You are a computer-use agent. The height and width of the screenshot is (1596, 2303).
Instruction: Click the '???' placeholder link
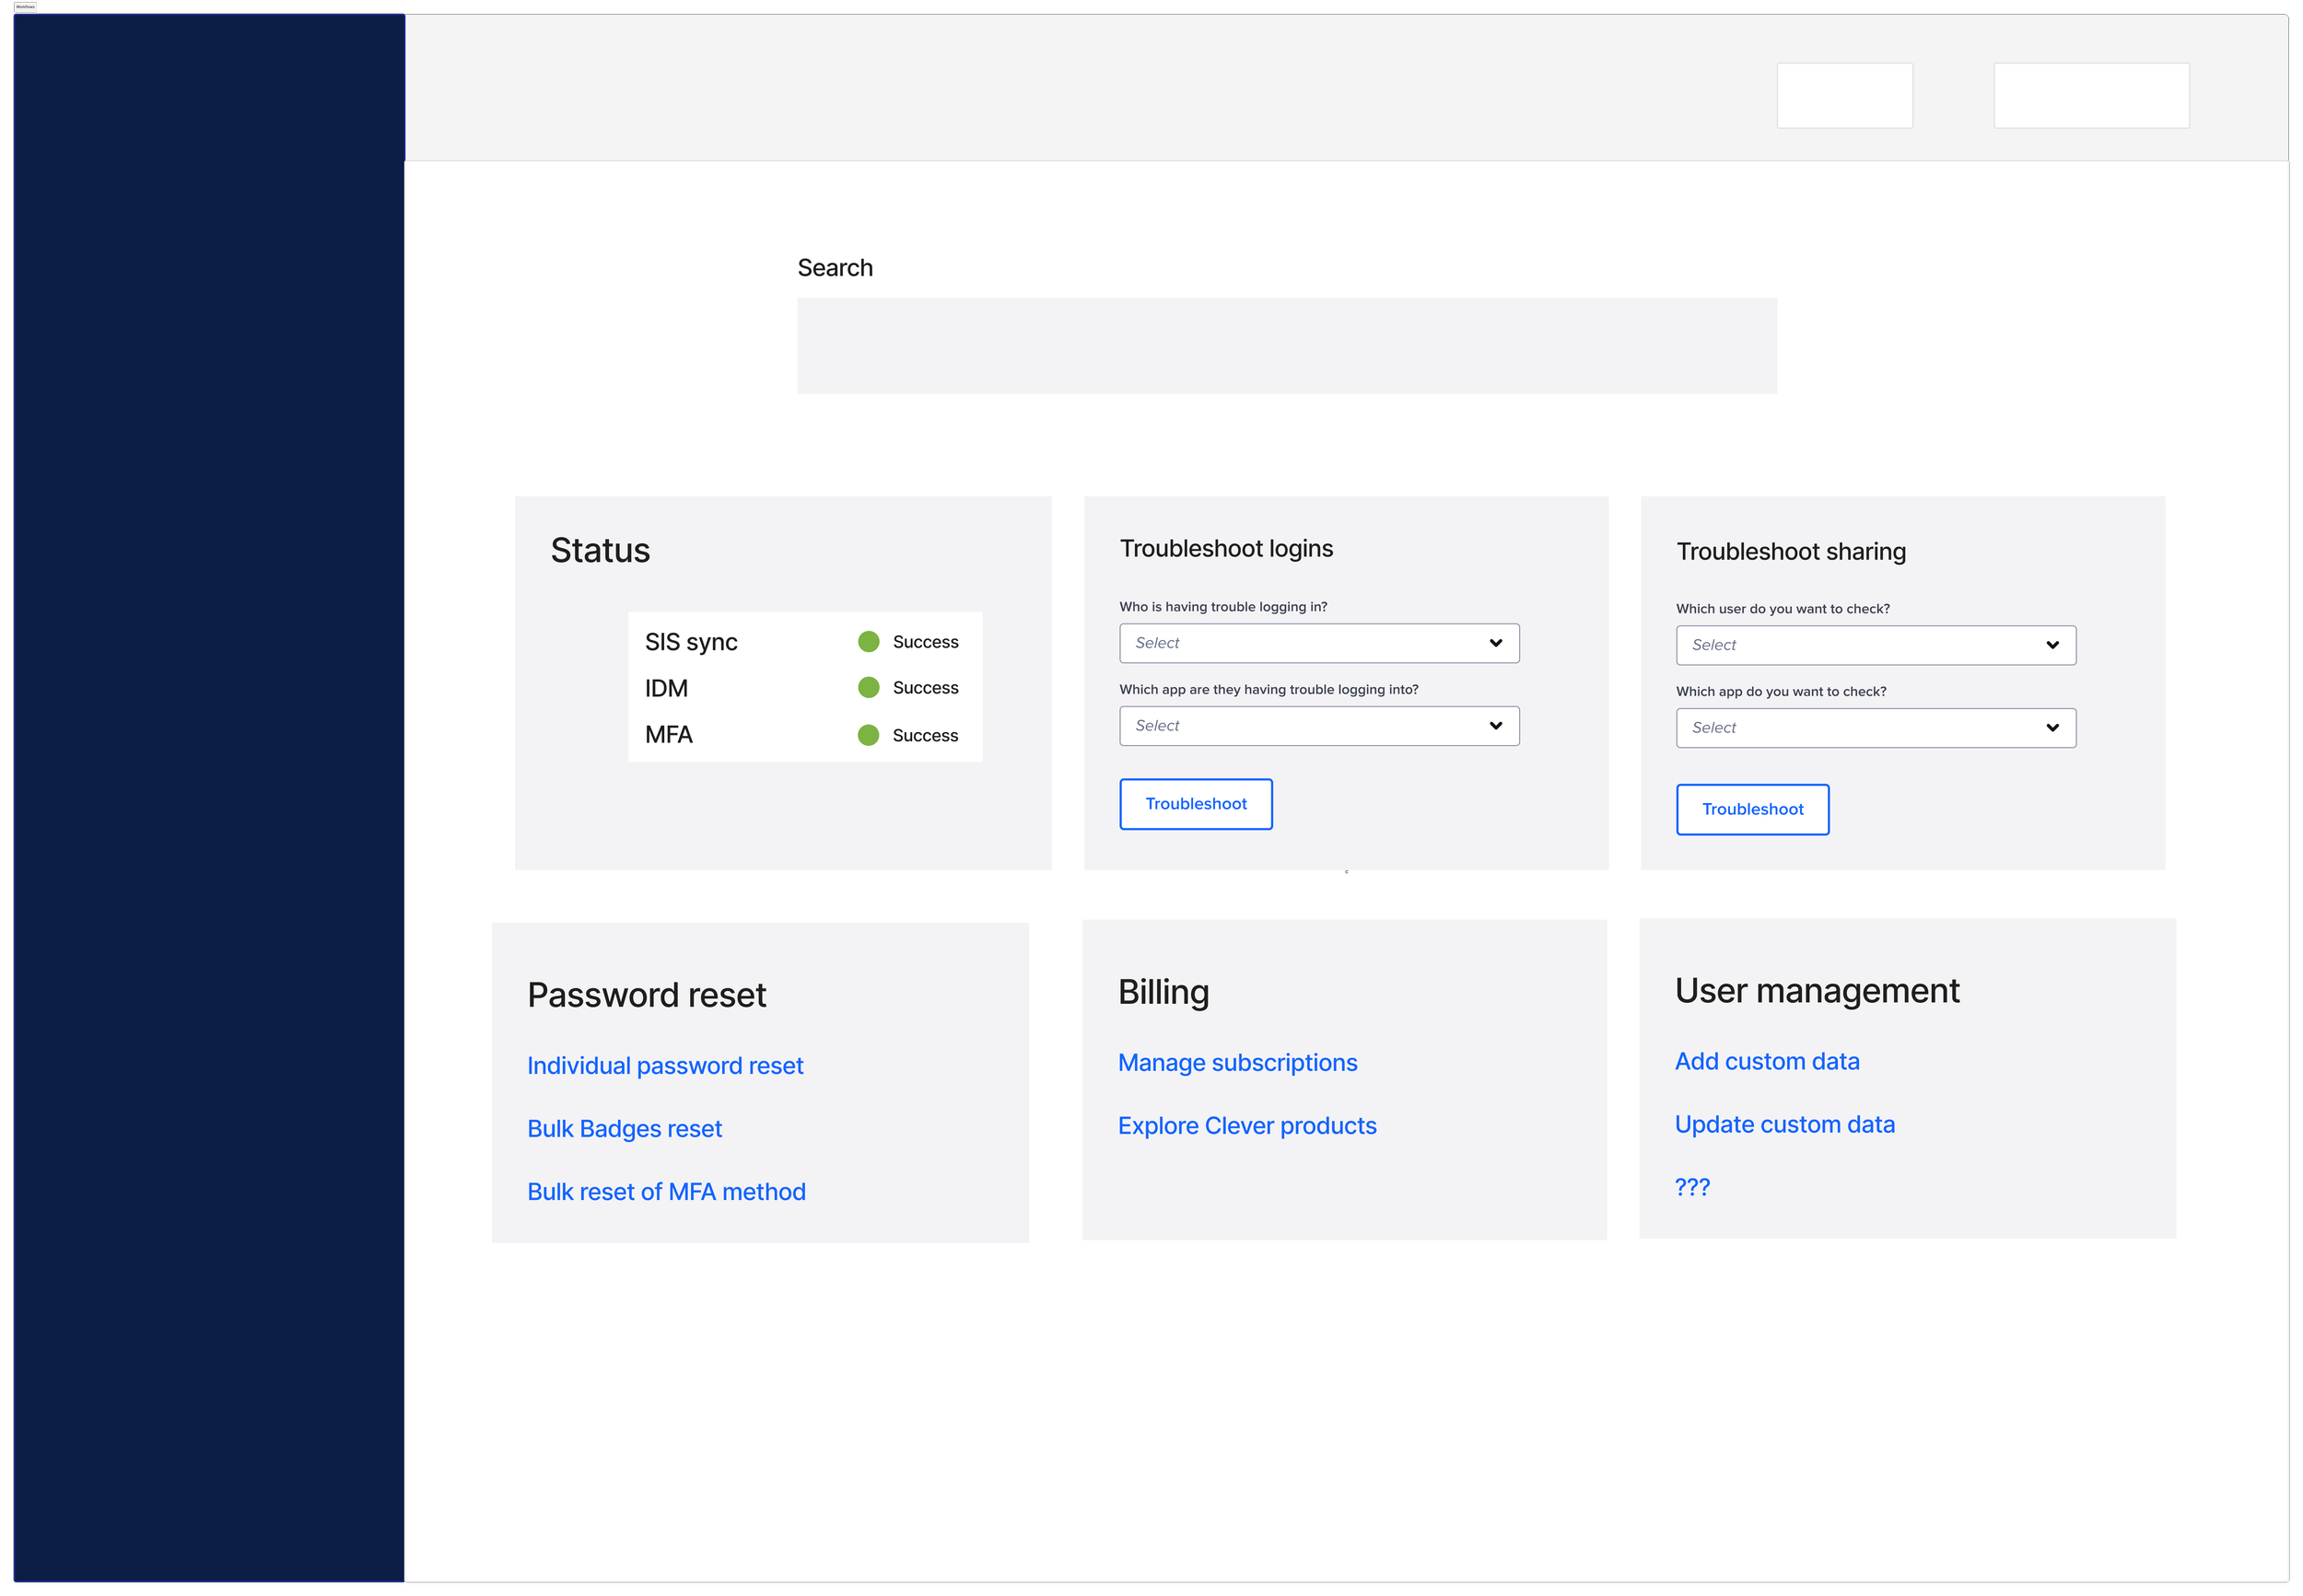click(1692, 1188)
